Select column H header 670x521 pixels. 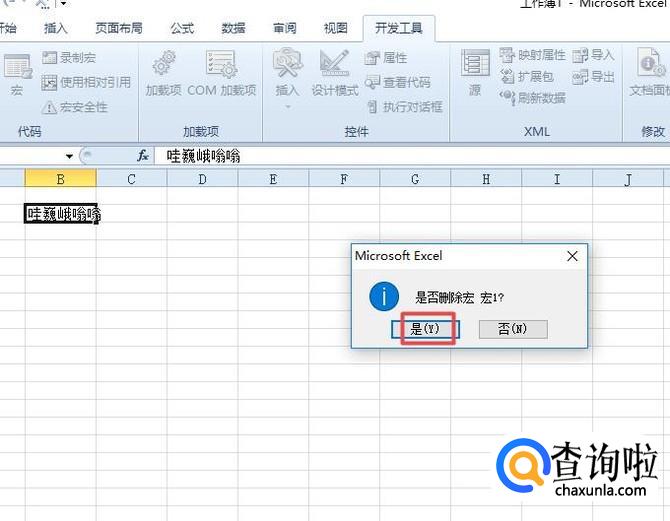coord(486,179)
